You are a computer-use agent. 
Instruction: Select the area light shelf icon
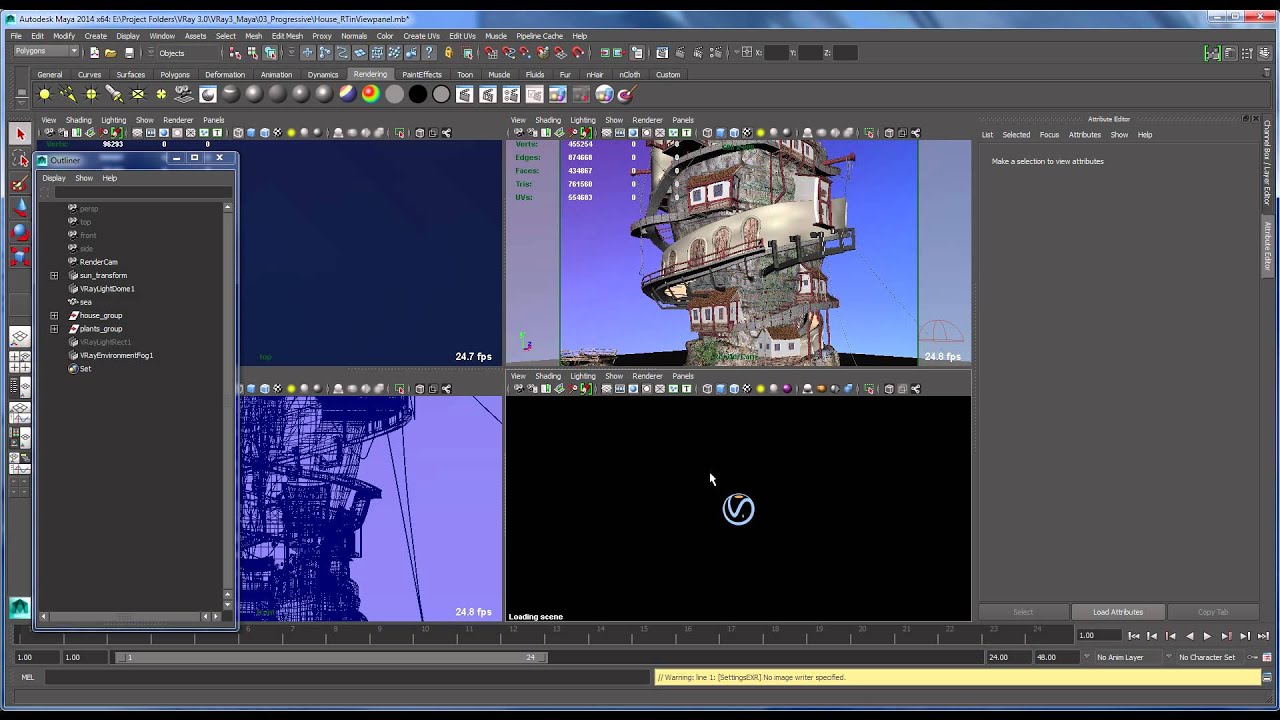pyautogui.click(x=138, y=94)
